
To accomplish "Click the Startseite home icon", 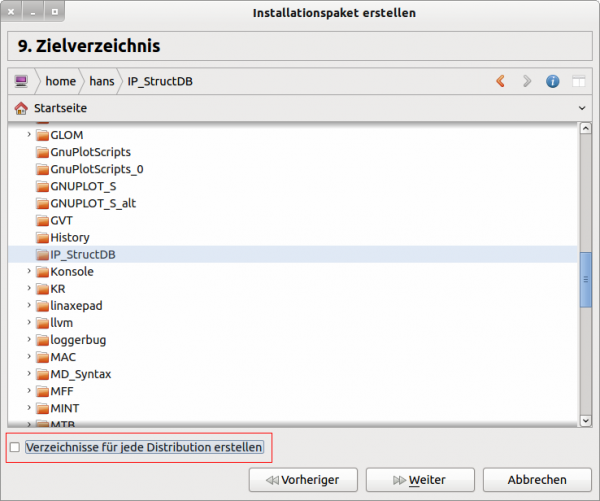I will pos(21,107).
